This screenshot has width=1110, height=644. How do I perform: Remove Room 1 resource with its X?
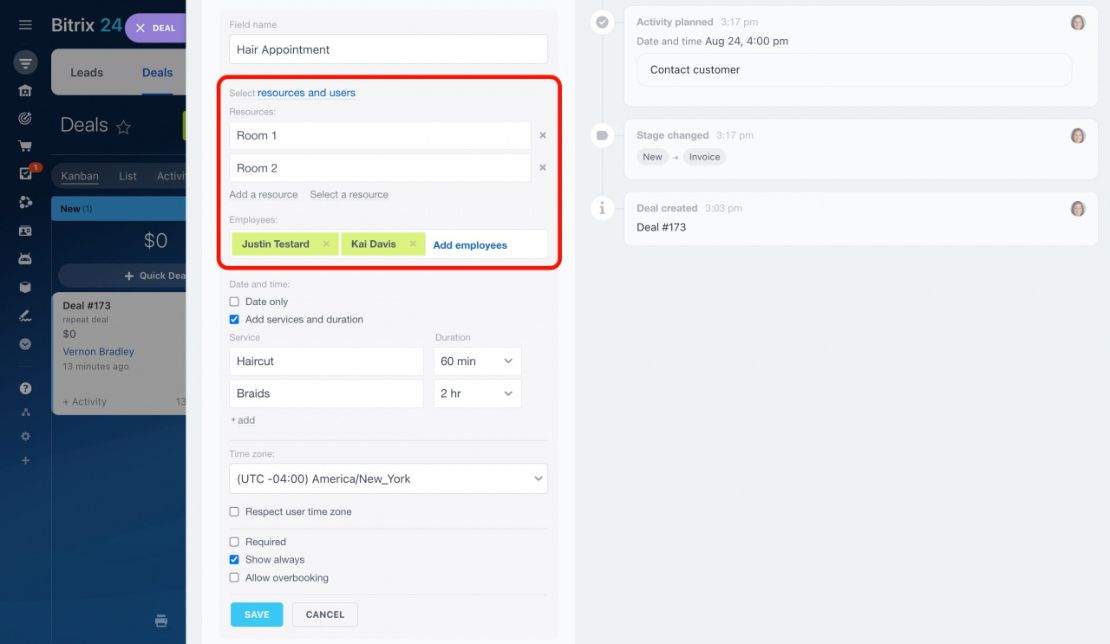[x=543, y=135]
